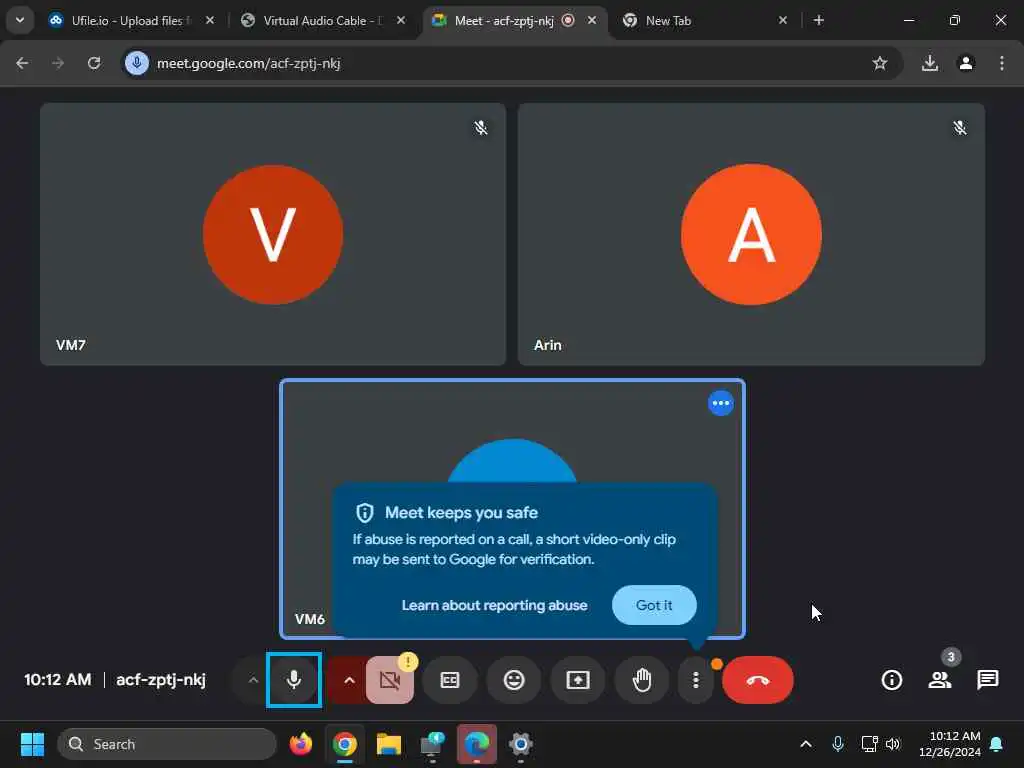The width and height of the screenshot is (1024, 768).
Task: Open Chrome downloads
Action: tap(930, 63)
